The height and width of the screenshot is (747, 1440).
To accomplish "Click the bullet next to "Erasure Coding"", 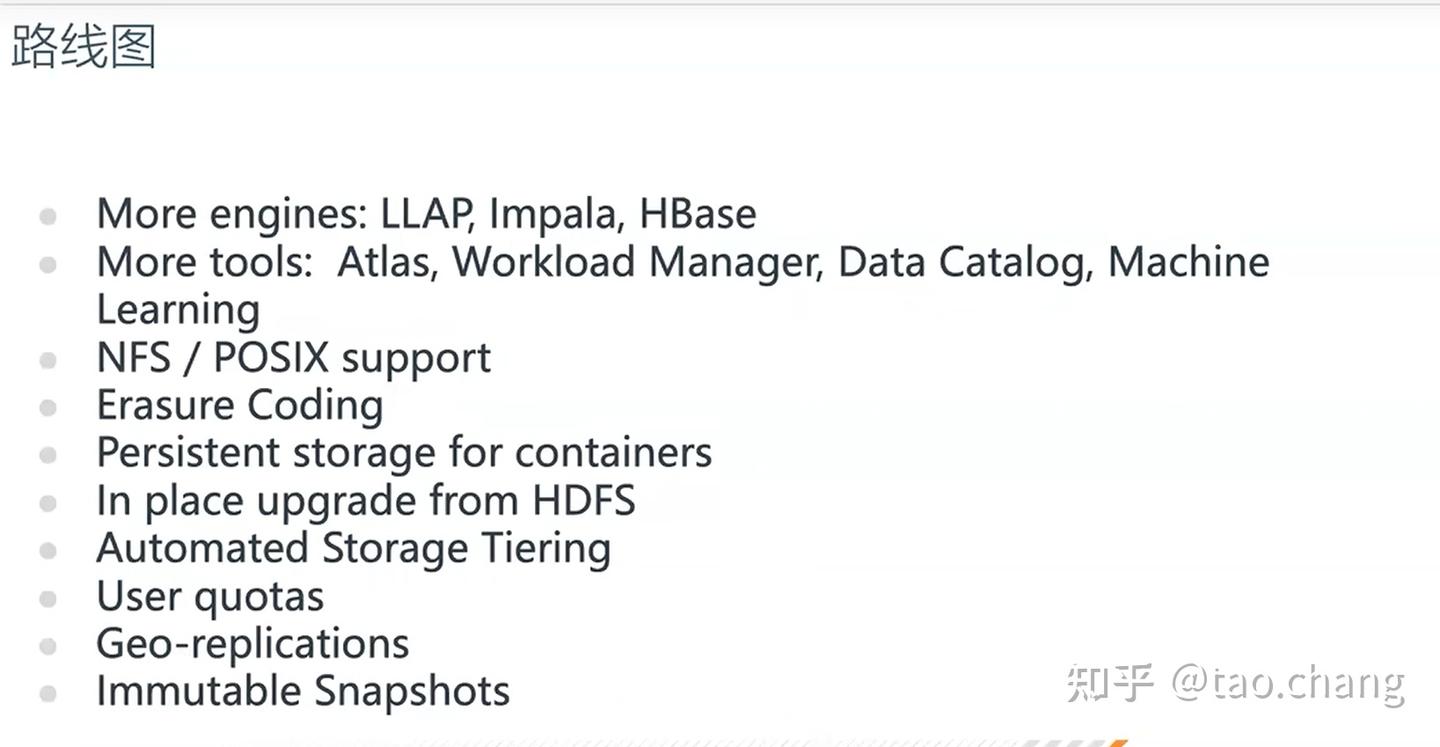I will tap(48, 407).
